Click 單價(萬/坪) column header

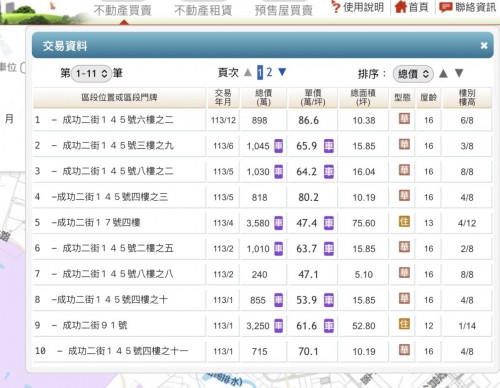(x=313, y=97)
